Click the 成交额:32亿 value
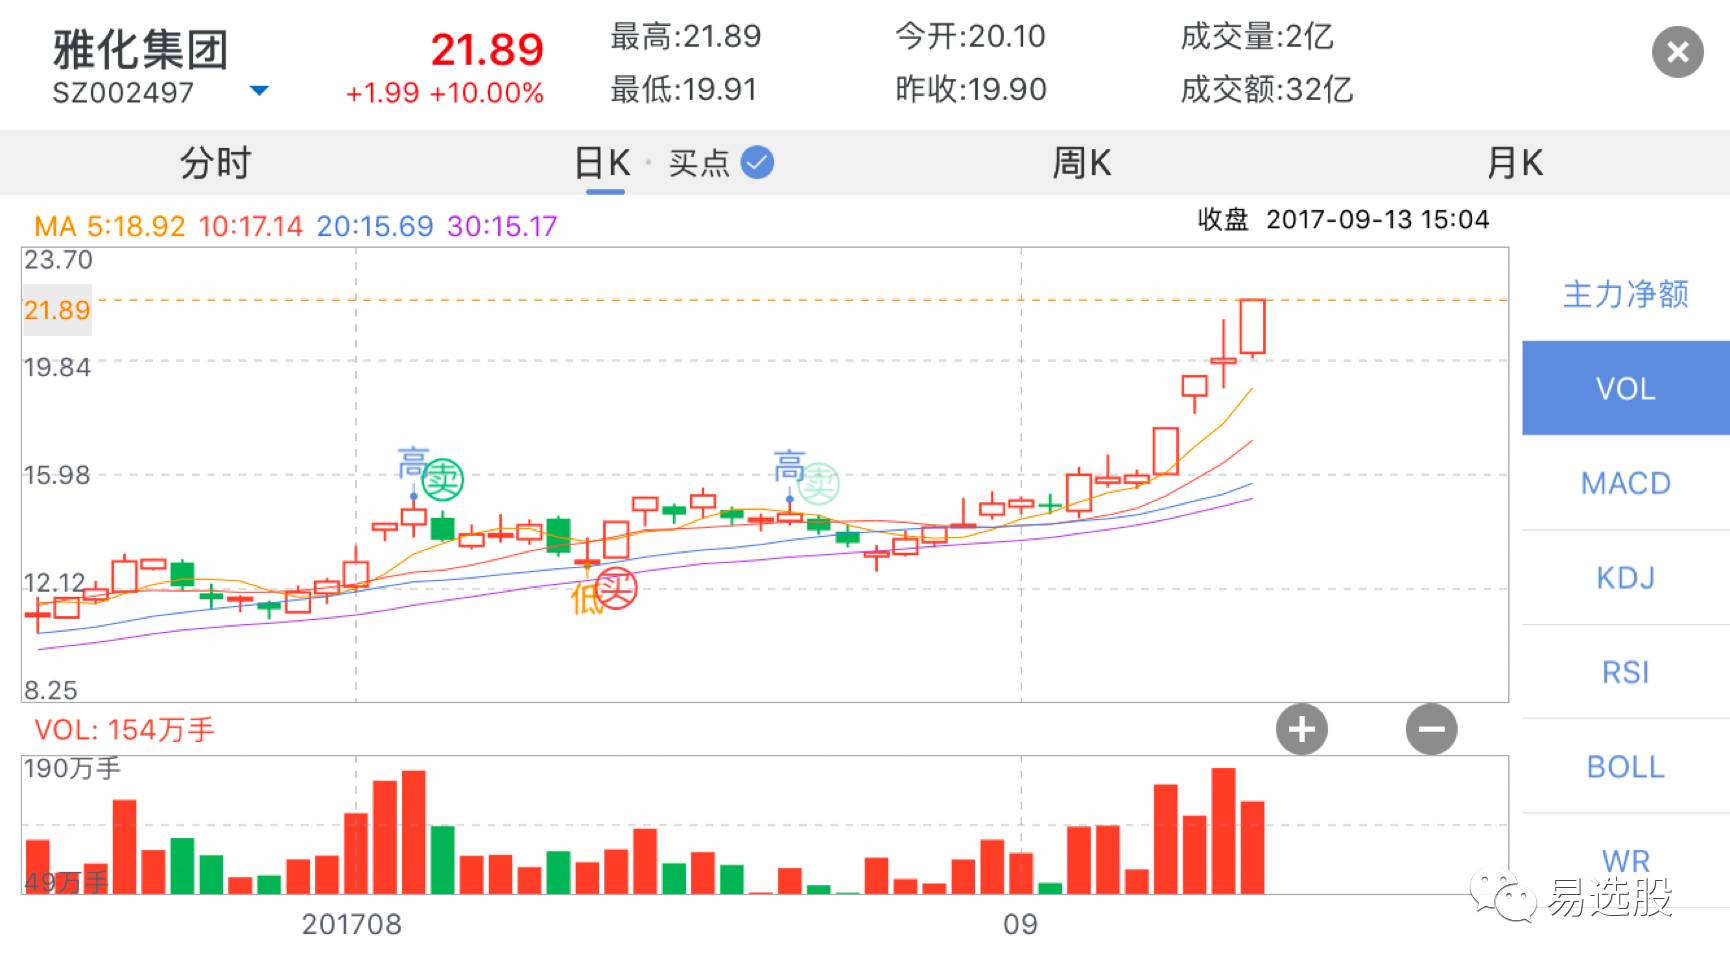This screenshot has height=973, width=1730. pyautogui.click(x=1267, y=89)
